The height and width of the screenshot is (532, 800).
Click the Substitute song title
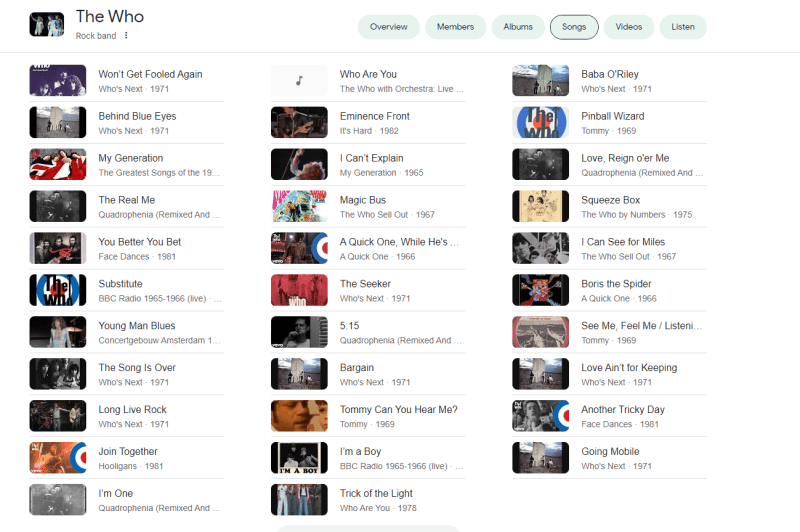[x=120, y=284]
